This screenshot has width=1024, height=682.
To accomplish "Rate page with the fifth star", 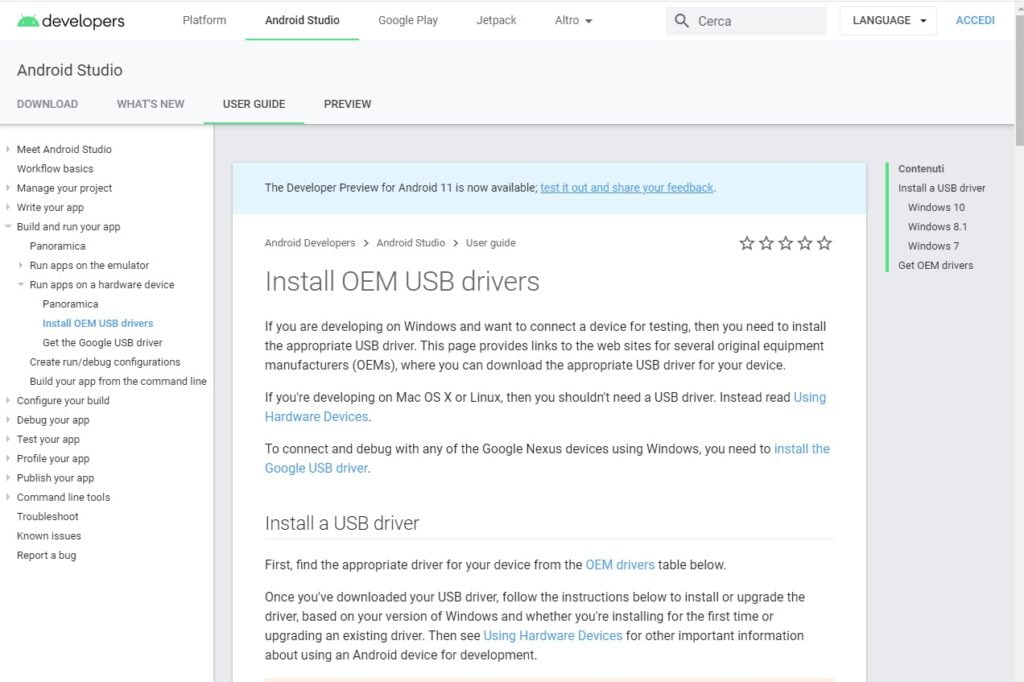I will (x=824, y=244).
